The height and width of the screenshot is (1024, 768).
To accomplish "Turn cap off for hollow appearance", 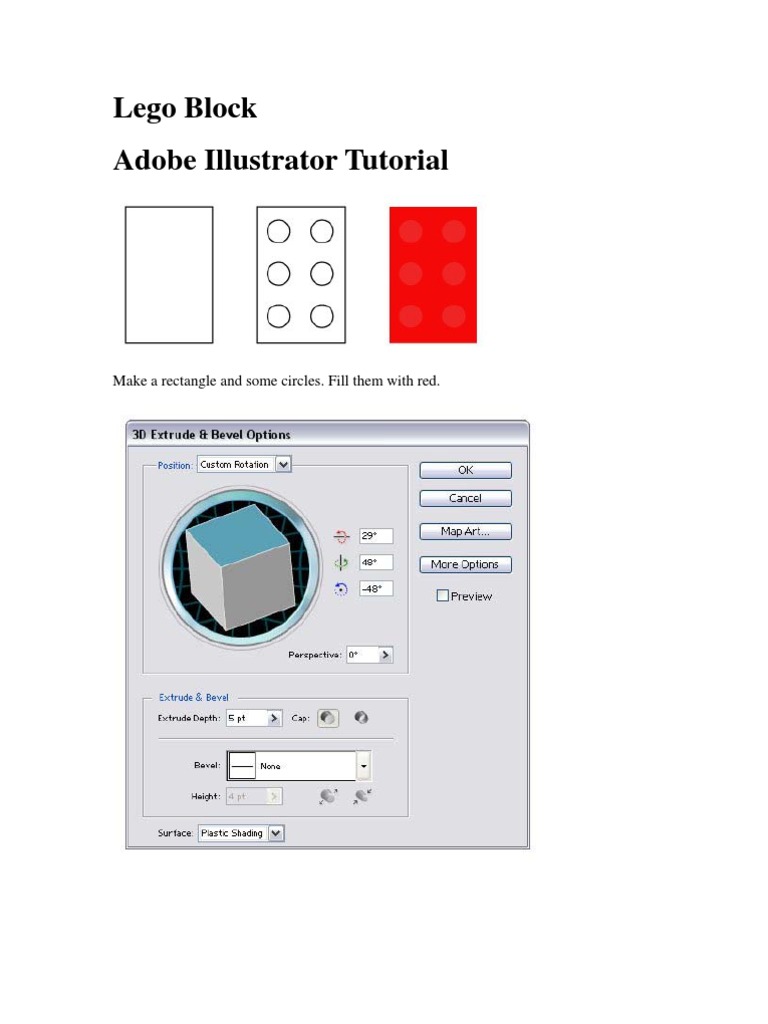I will point(361,718).
